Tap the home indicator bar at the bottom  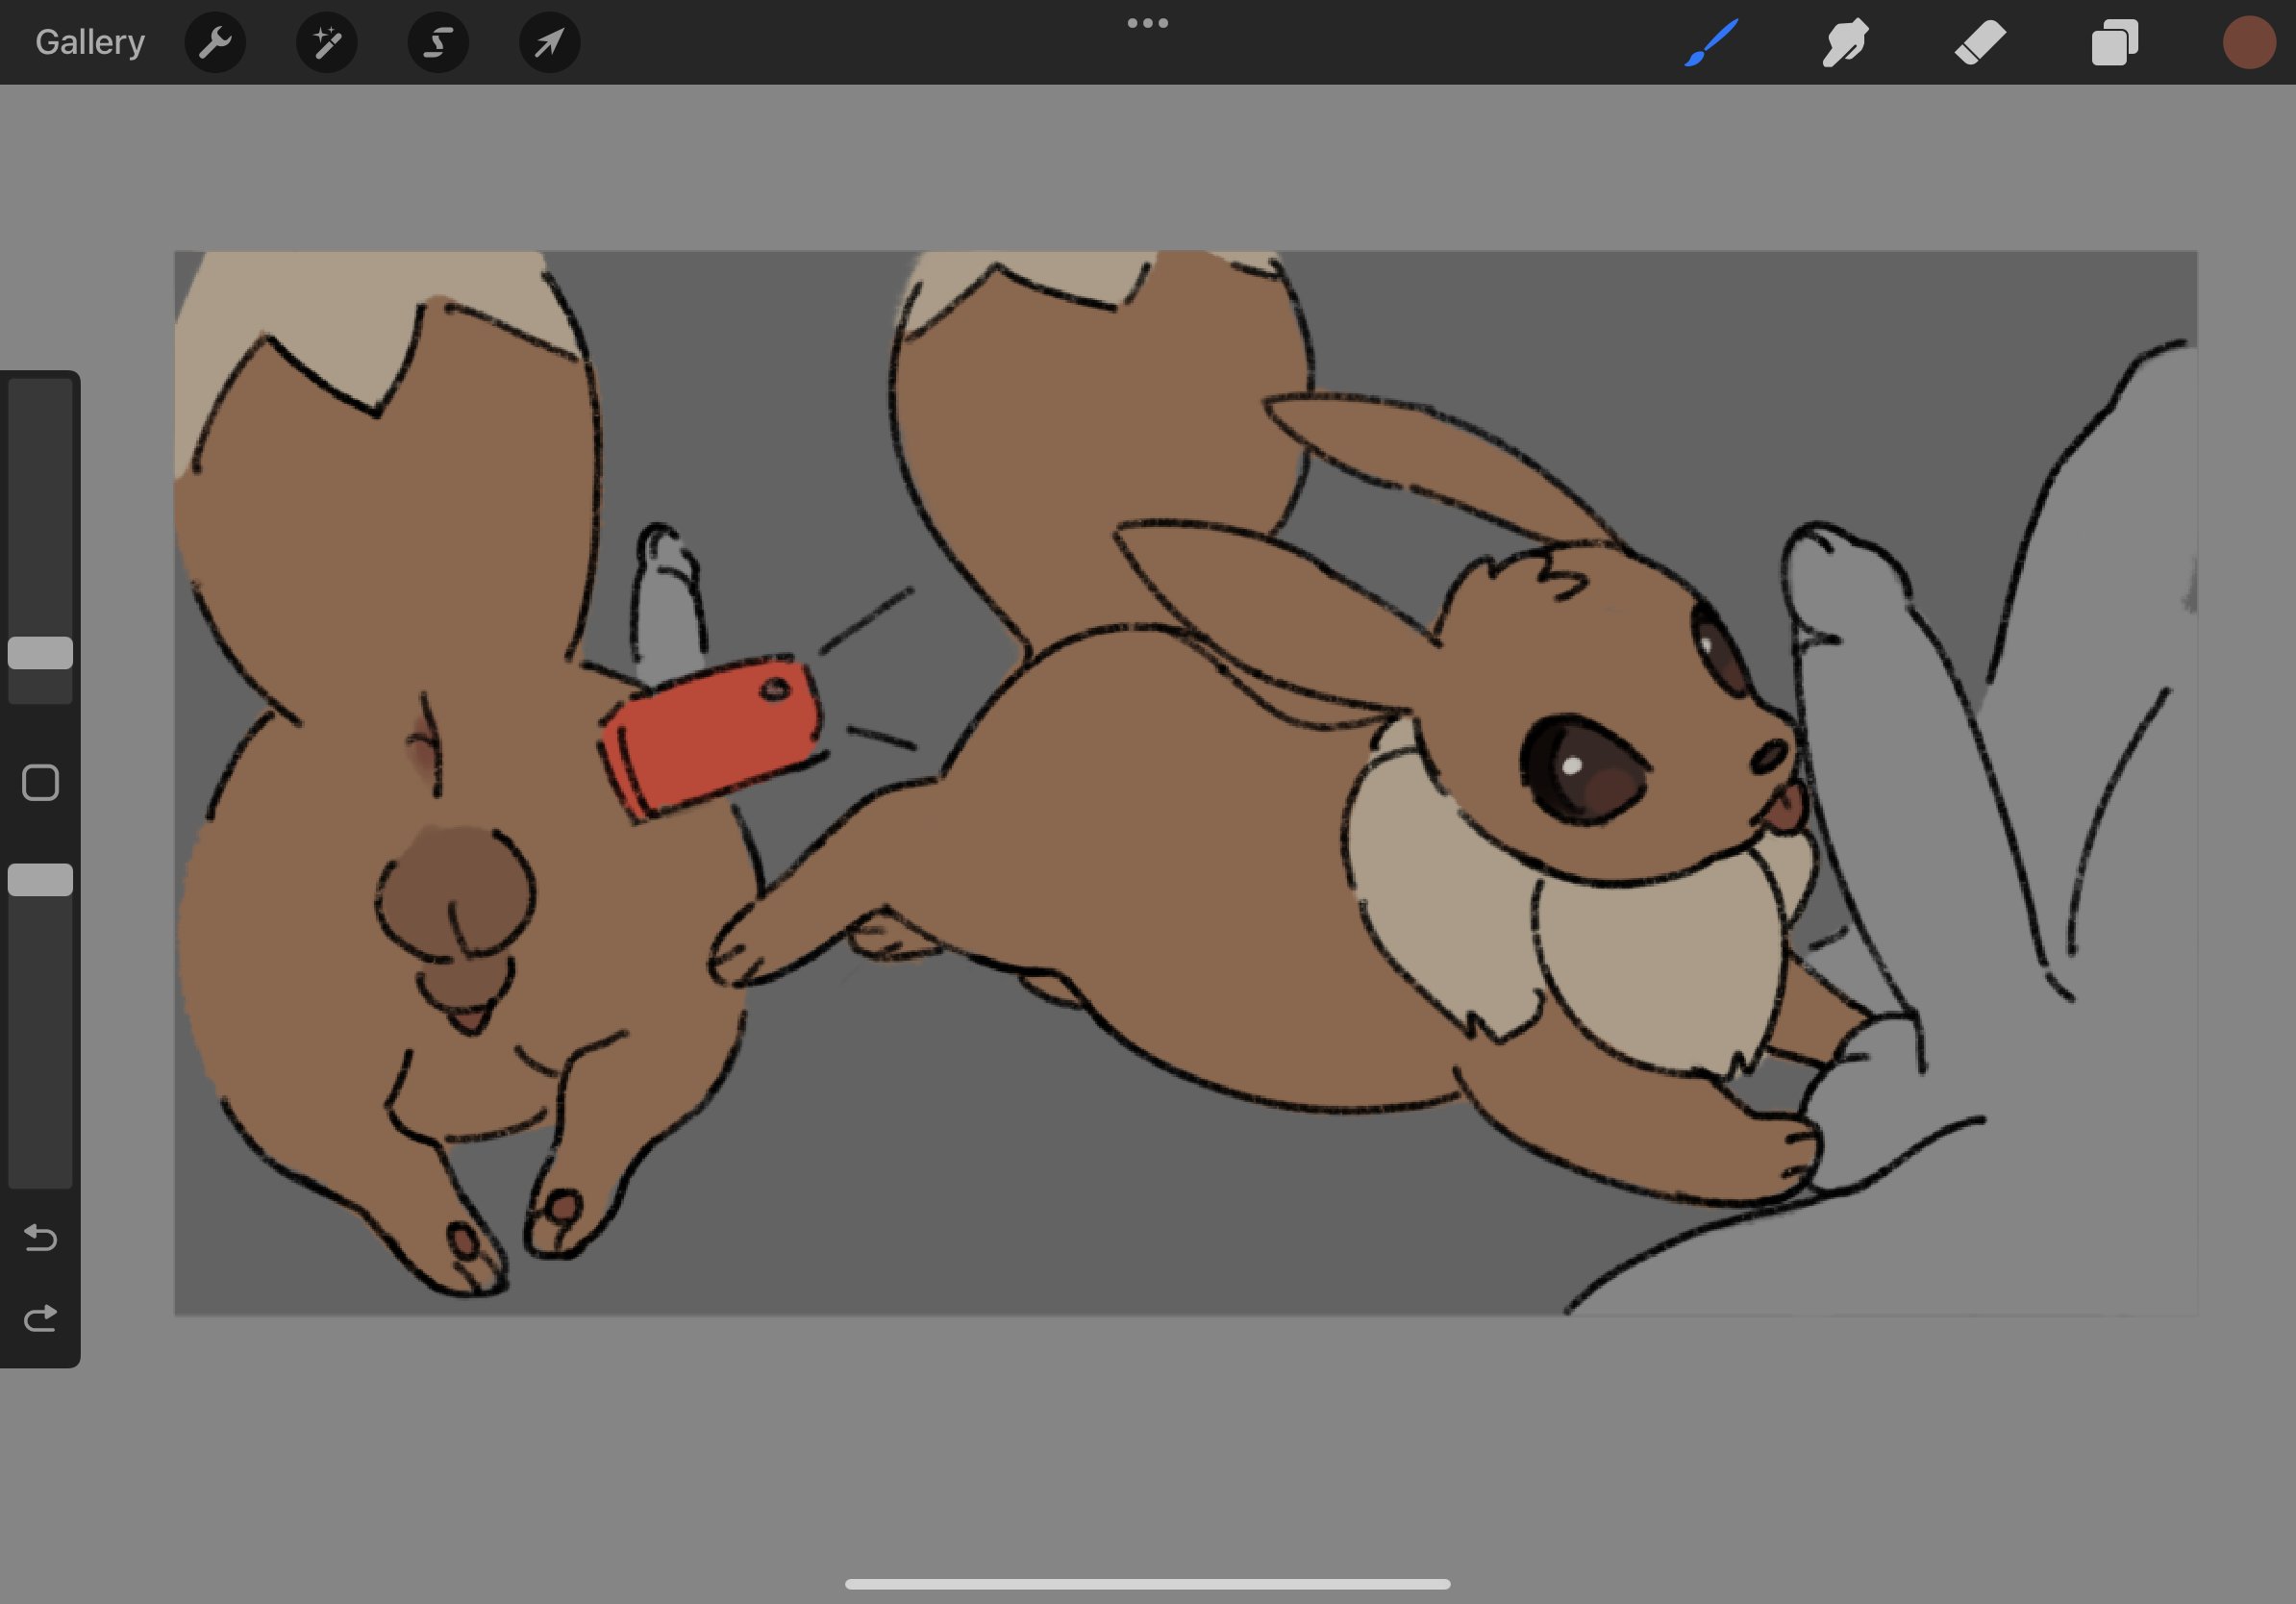1147,1584
